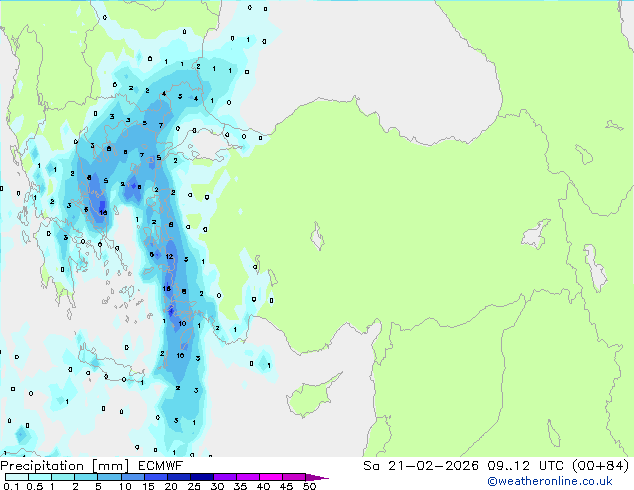Click the 35–40 mm violet legend swatch
The width and height of the screenshot is (634, 490).
point(247,477)
